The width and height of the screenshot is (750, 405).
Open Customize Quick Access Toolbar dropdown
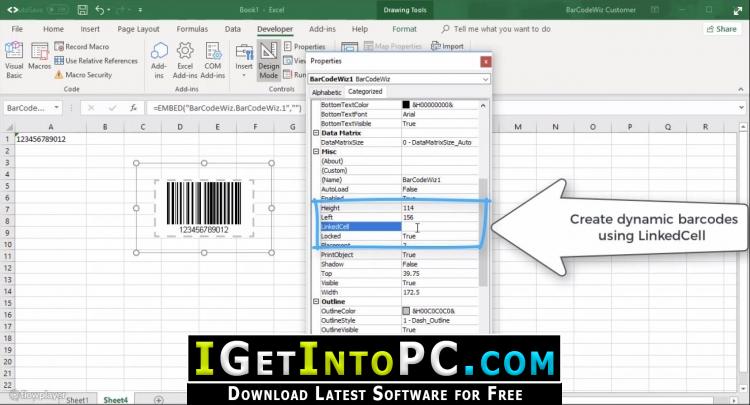coord(140,10)
